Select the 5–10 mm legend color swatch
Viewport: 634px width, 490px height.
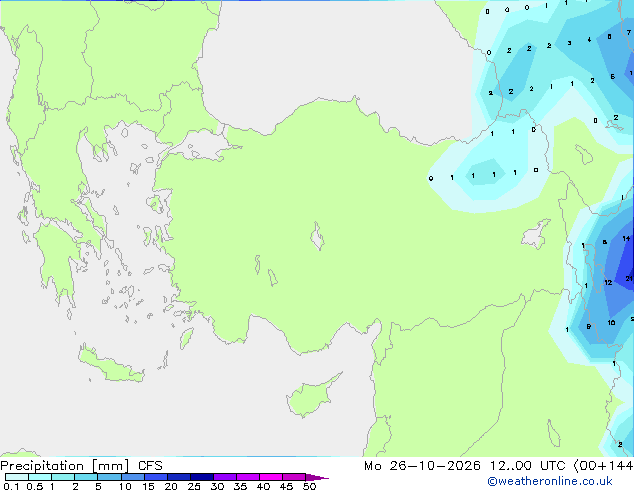(109, 477)
